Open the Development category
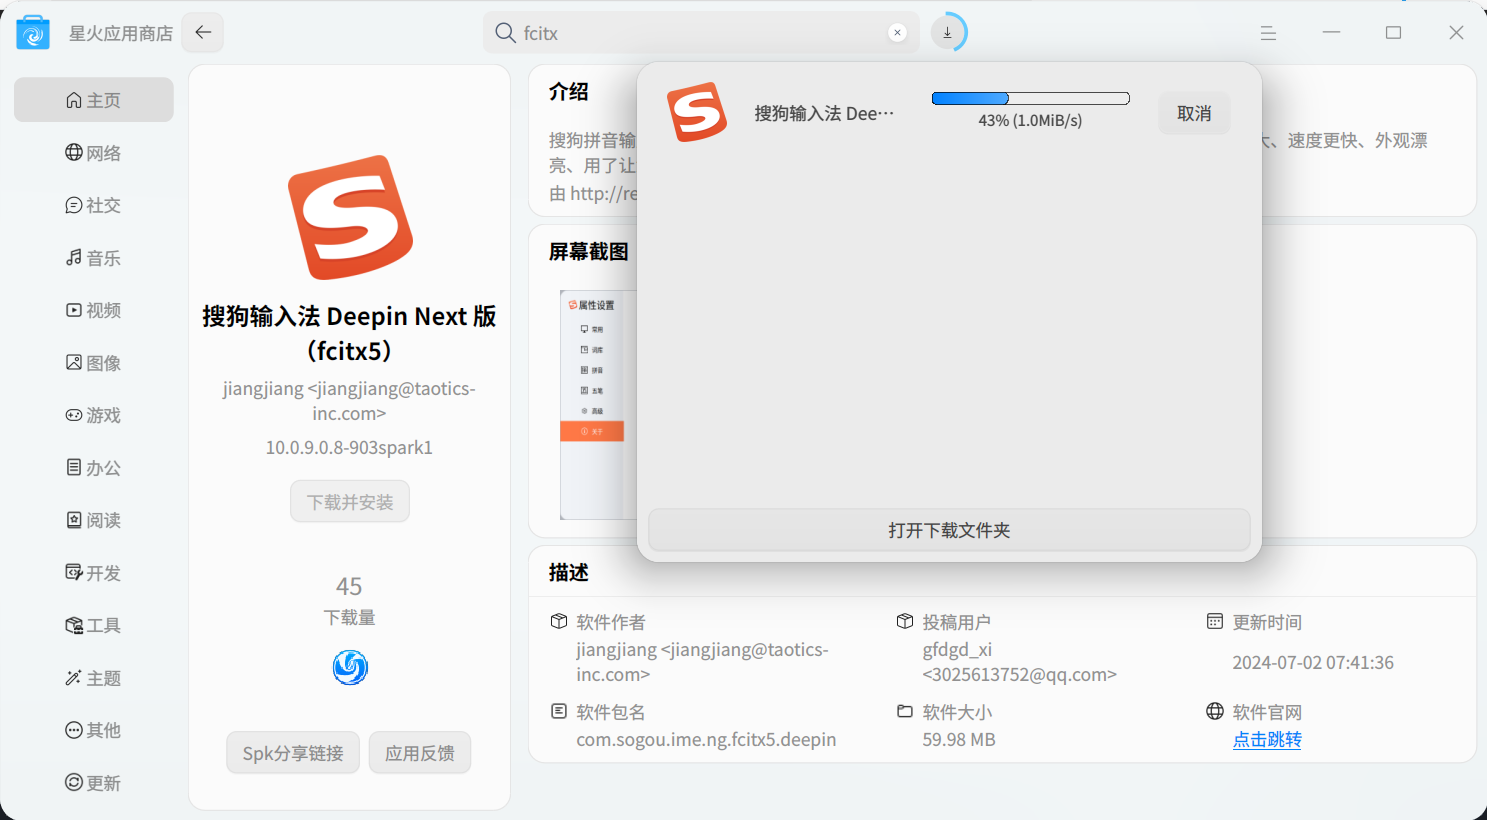This screenshot has width=1487, height=820. point(94,573)
